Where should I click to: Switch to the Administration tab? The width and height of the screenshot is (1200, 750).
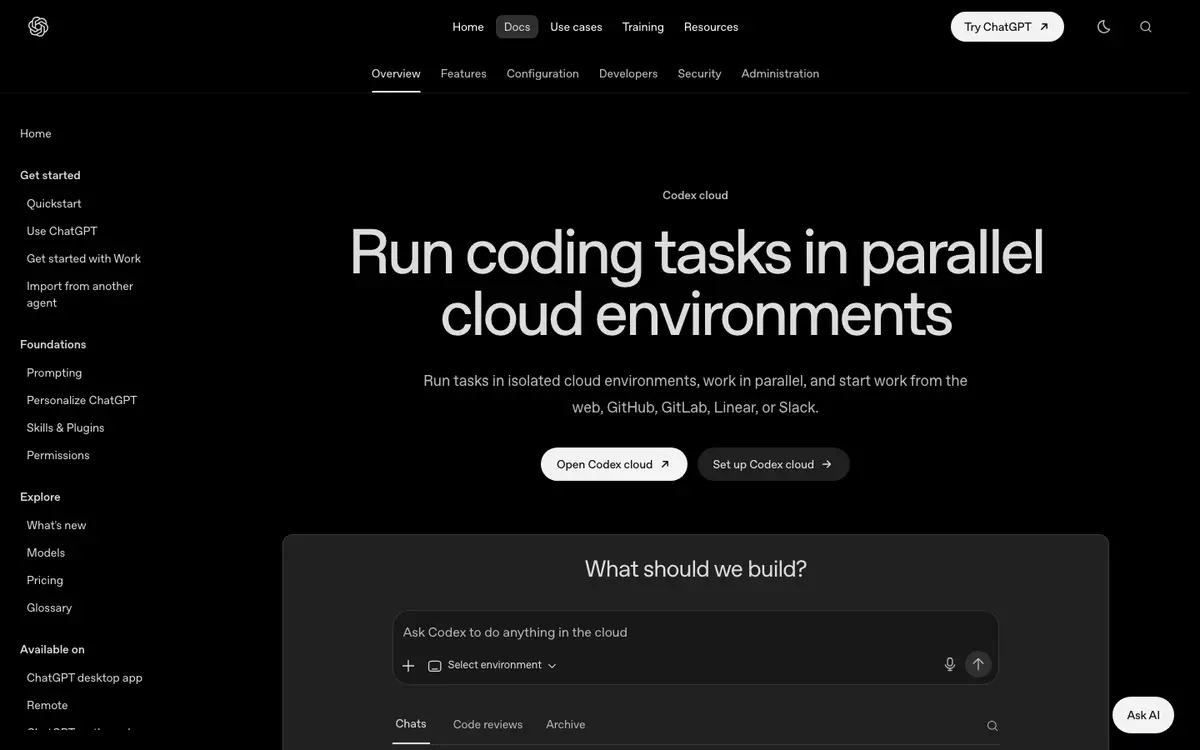780,74
